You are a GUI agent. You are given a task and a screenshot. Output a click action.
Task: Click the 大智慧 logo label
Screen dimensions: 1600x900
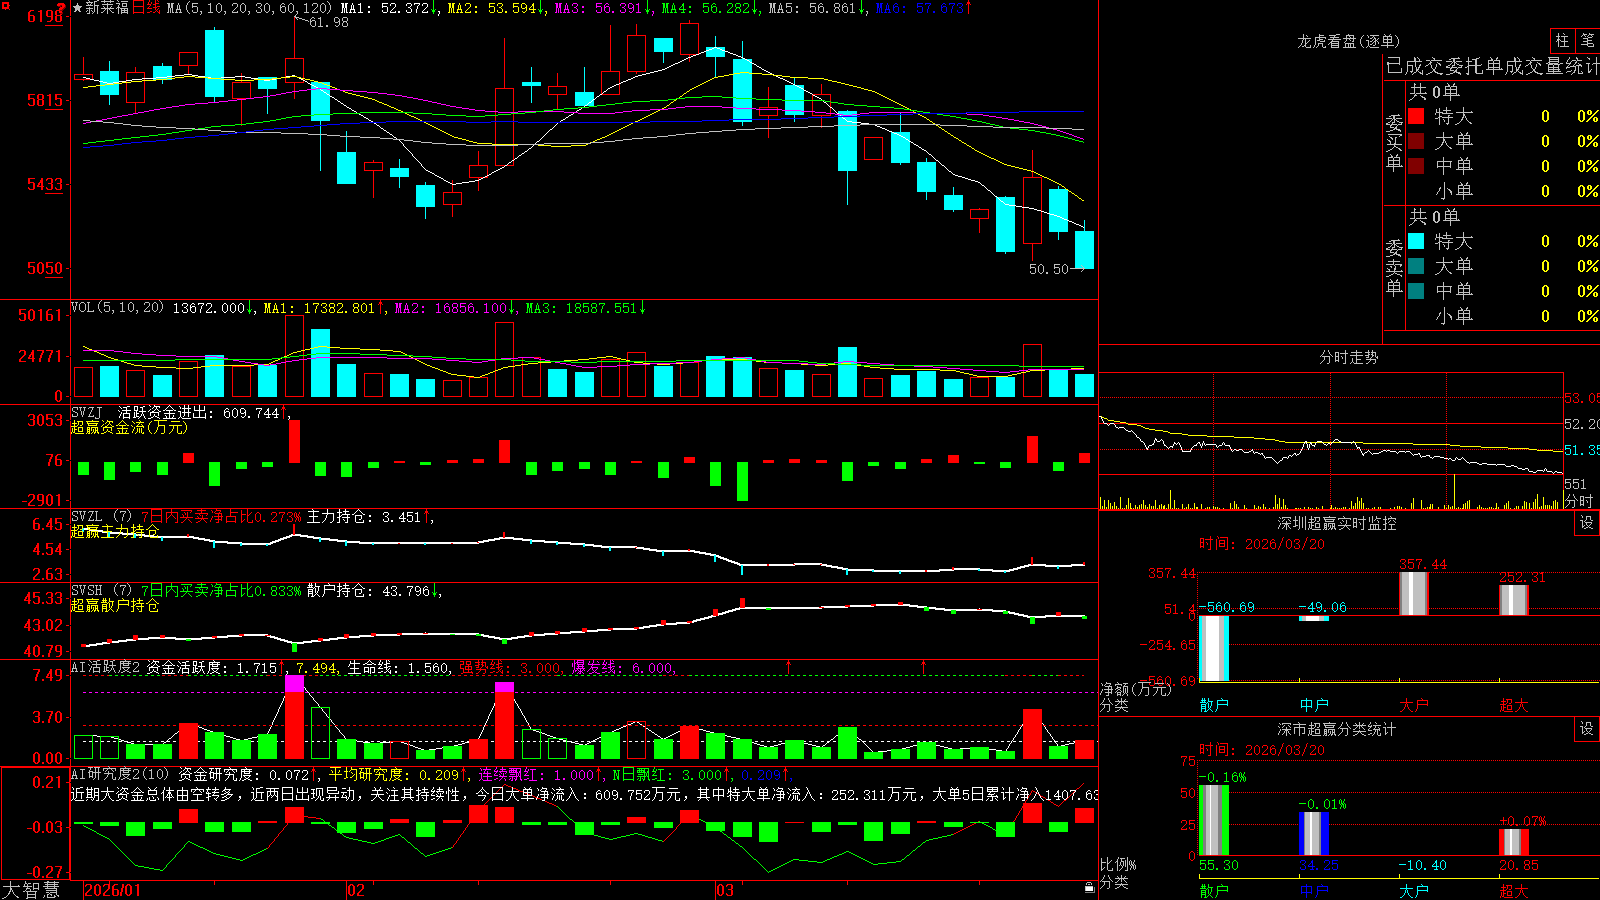(31, 890)
